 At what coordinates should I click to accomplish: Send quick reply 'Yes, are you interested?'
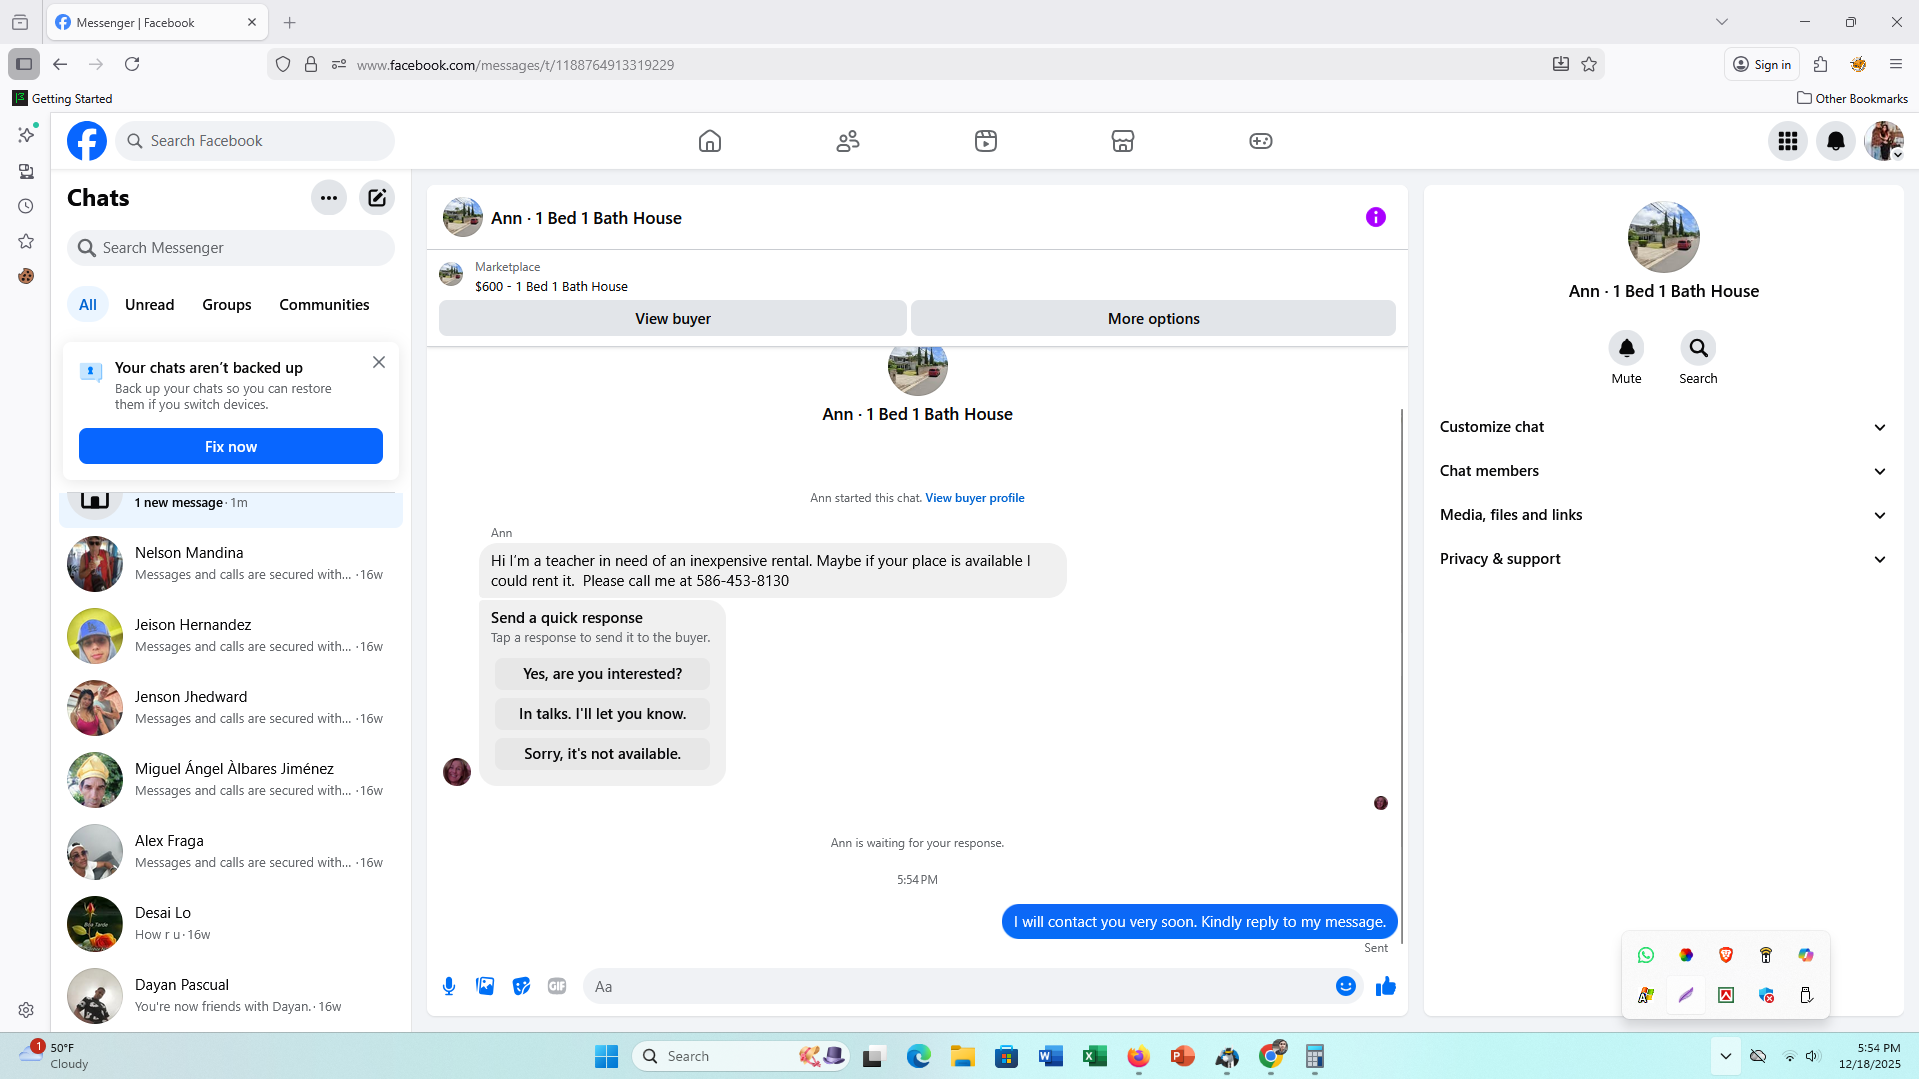pos(602,674)
